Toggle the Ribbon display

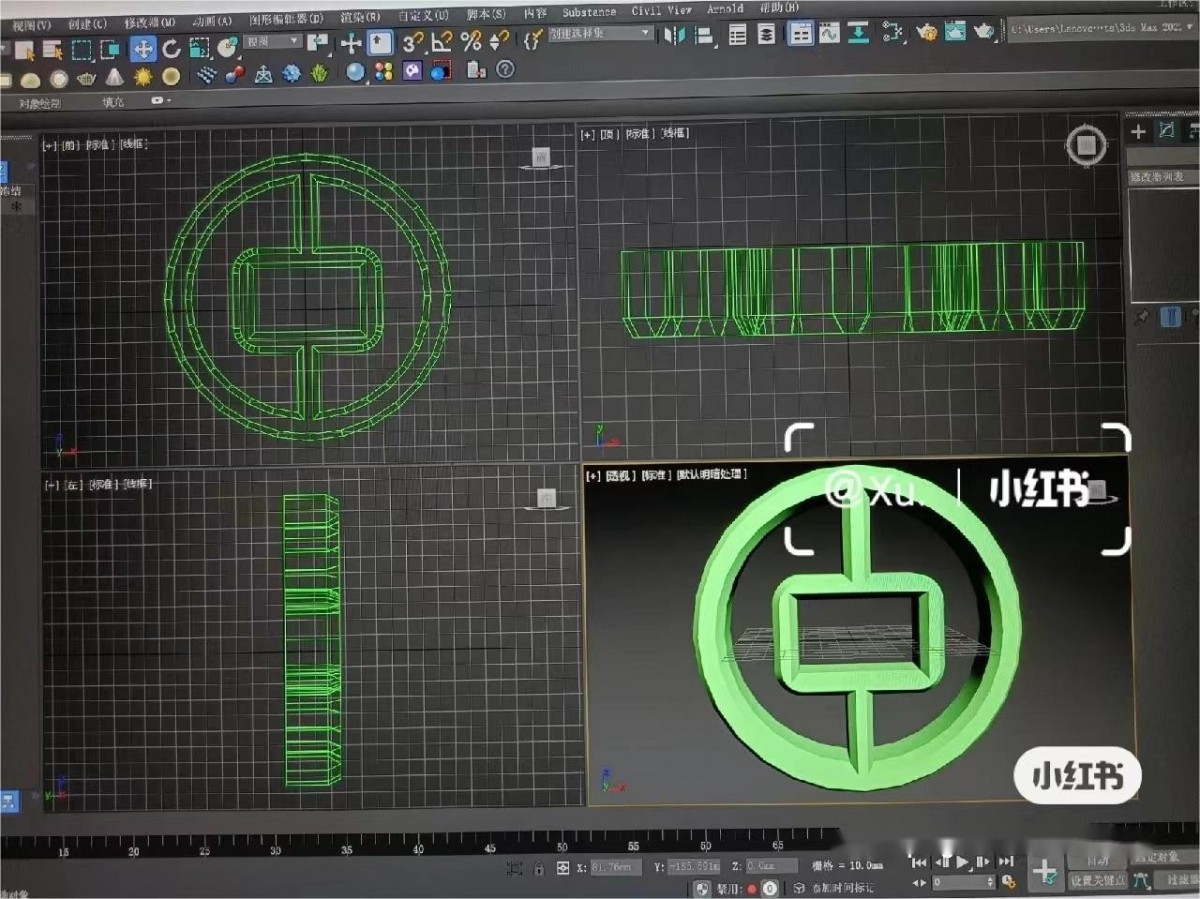tap(800, 34)
